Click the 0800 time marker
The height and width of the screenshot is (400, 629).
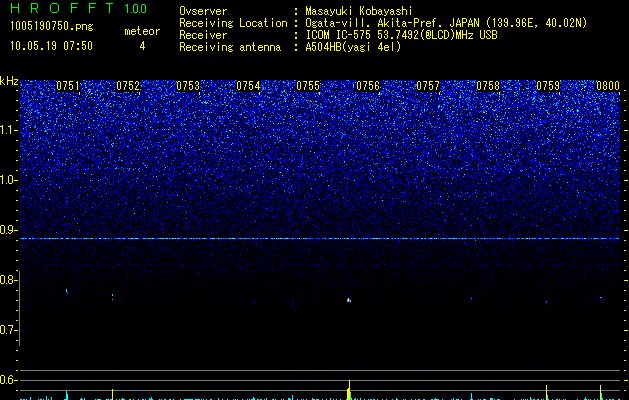(608, 86)
